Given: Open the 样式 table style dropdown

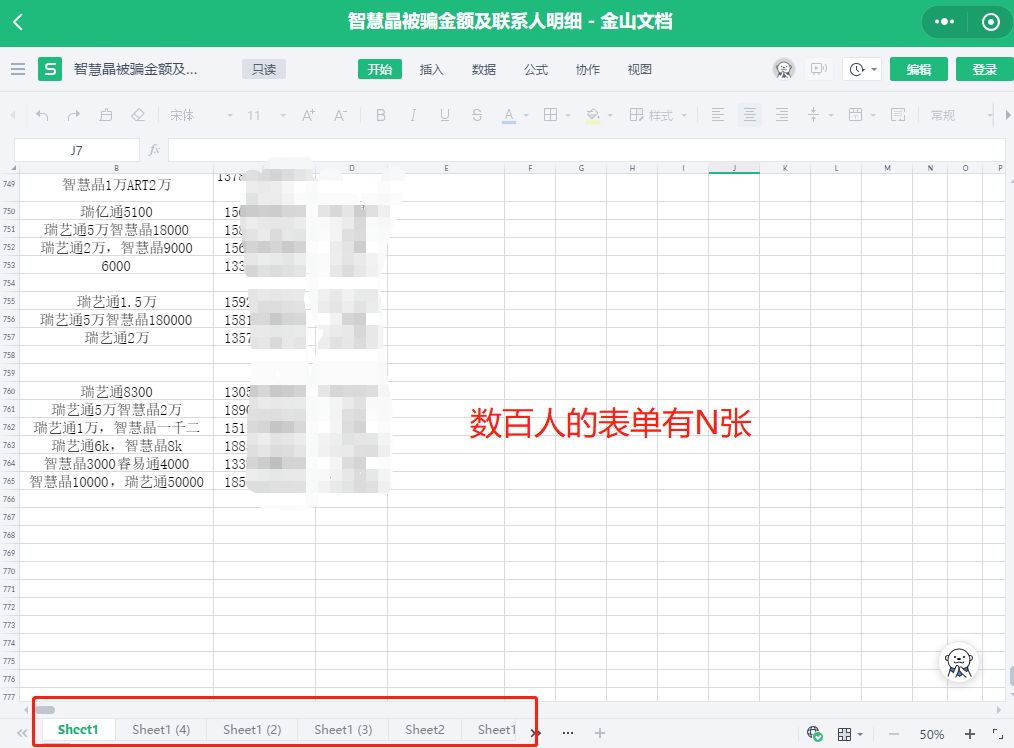Looking at the screenshot, I should [658, 115].
